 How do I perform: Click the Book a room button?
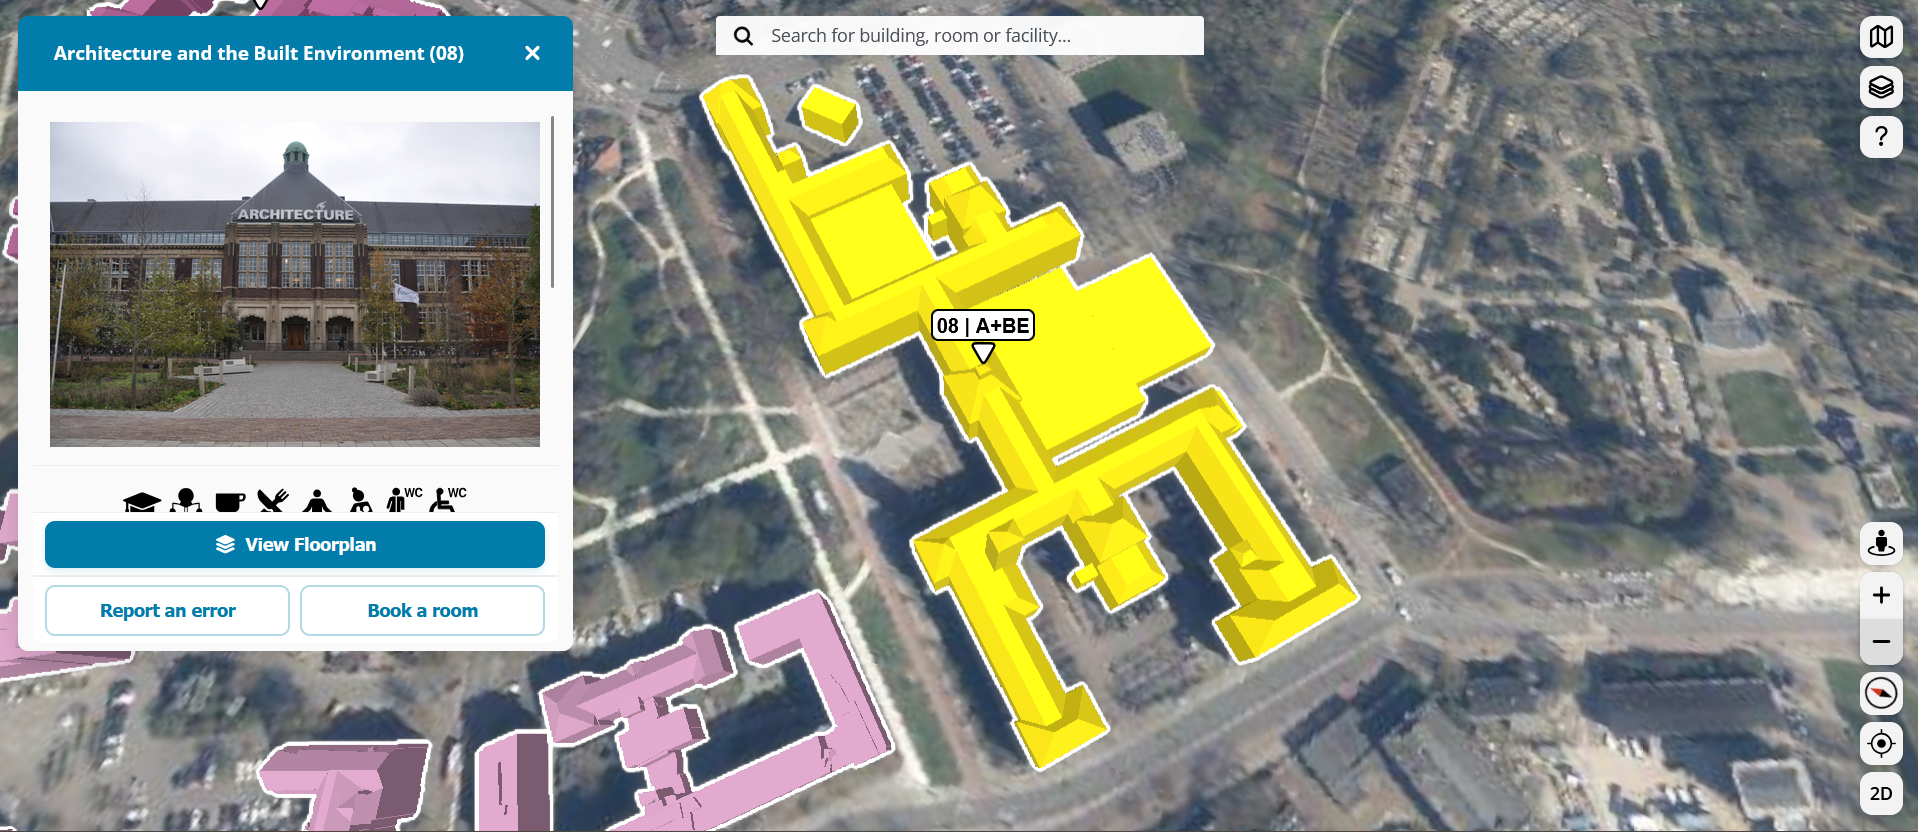tap(422, 610)
